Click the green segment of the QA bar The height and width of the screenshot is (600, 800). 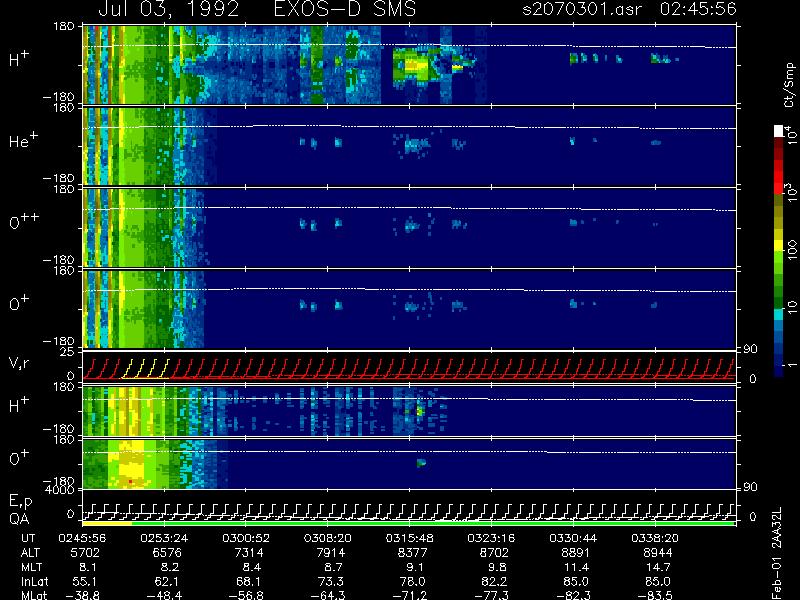(x=433, y=523)
